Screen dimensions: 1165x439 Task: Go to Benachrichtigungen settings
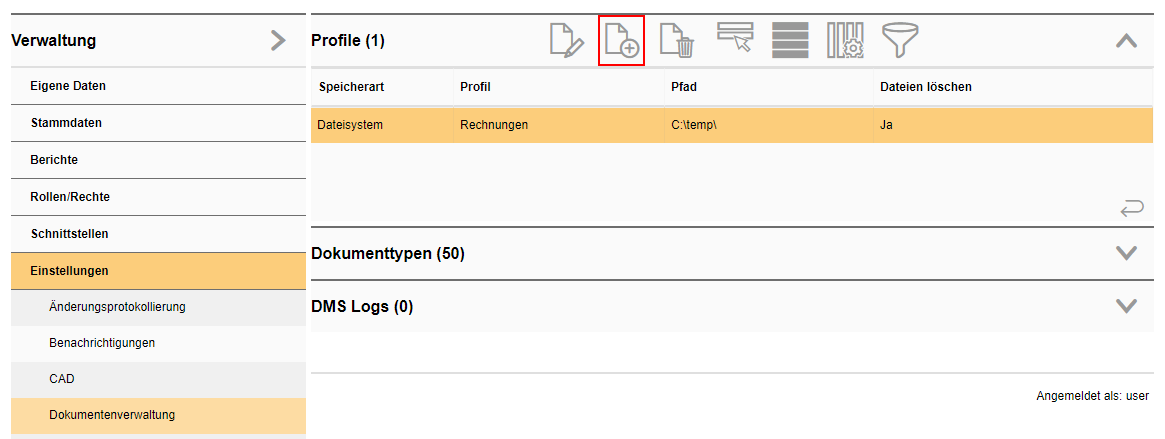pyautogui.click(x=102, y=343)
